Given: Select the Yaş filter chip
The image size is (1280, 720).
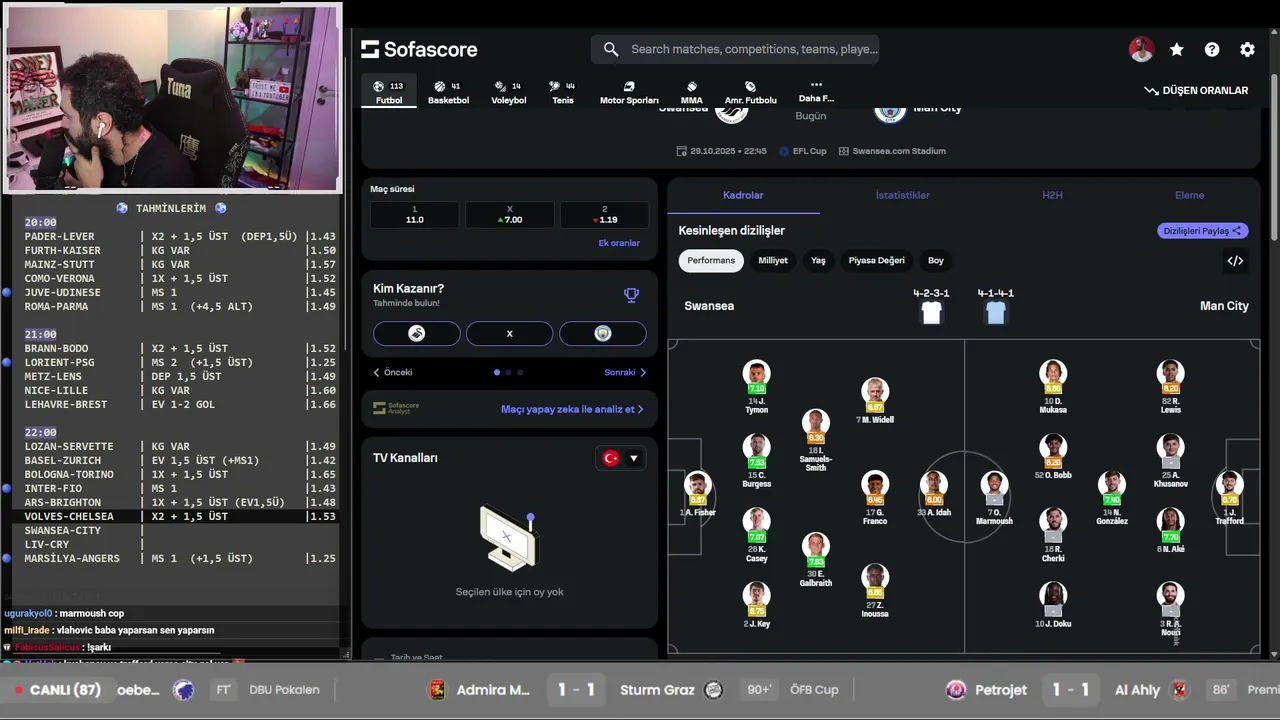Looking at the screenshot, I should [818, 260].
